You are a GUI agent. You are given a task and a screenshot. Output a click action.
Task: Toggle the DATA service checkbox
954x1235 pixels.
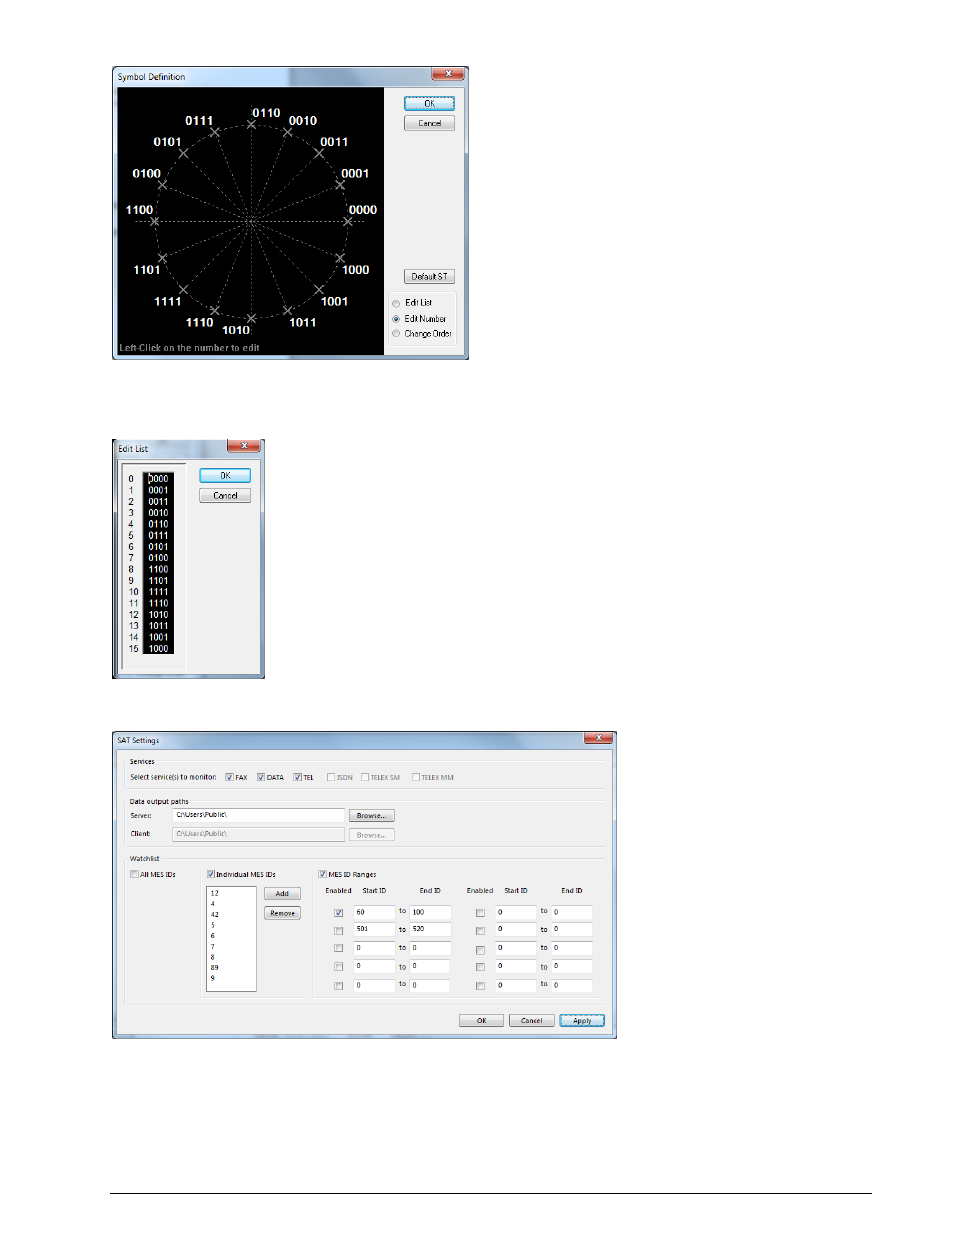(261, 777)
